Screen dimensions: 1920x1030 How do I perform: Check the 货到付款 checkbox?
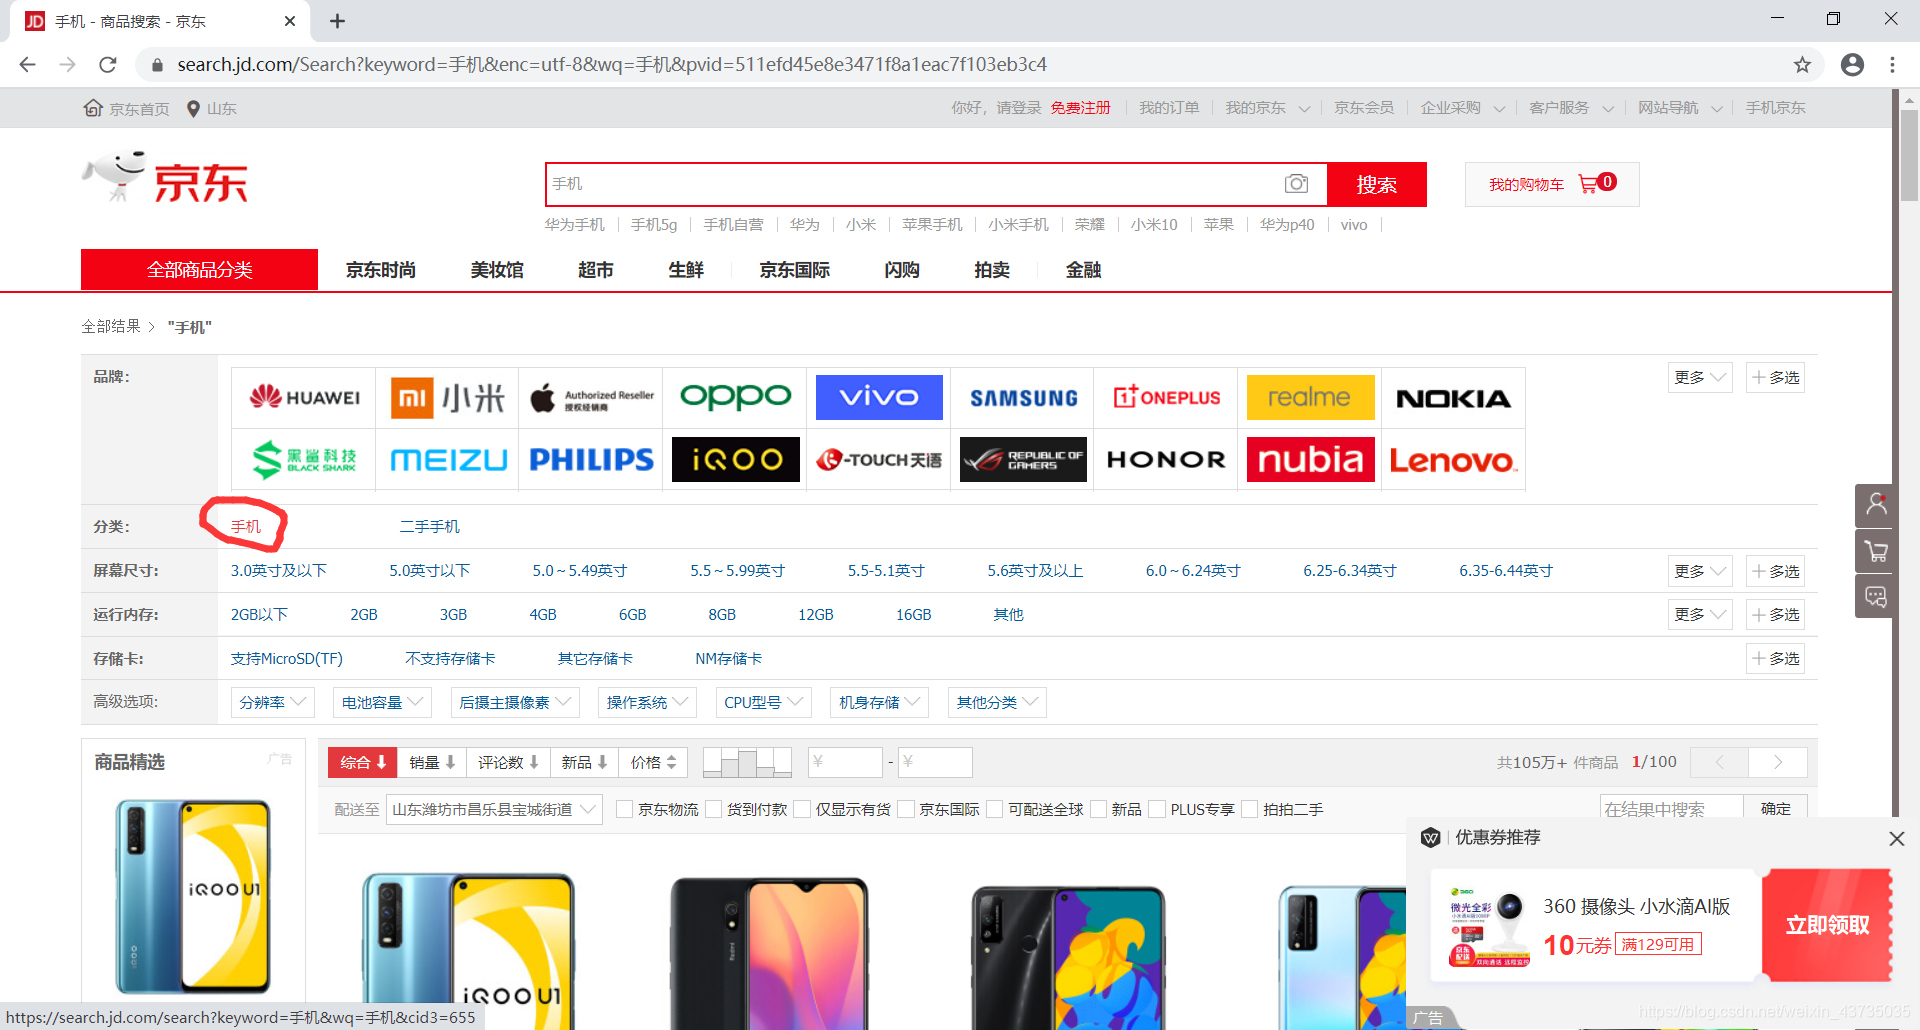pyautogui.click(x=714, y=809)
